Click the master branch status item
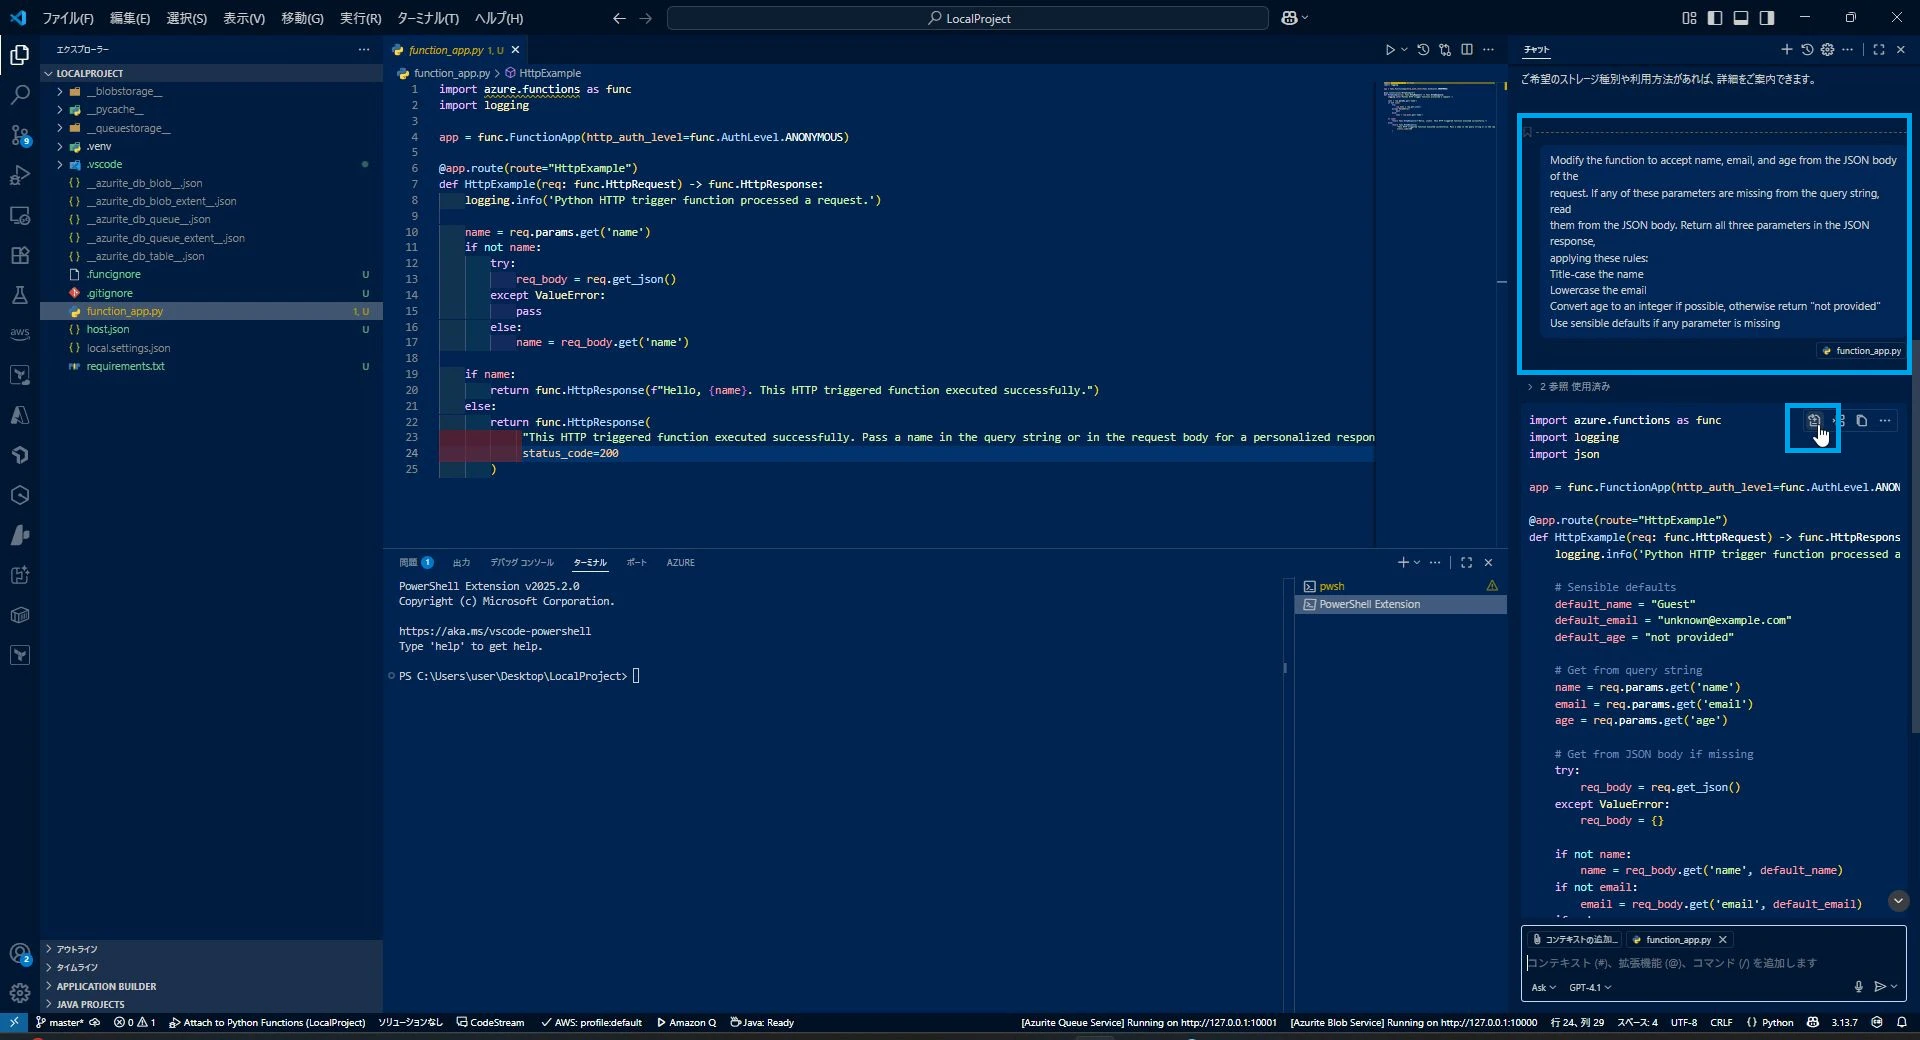Image resolution: width=1920 pixels, height=1040 pixels. (x=60, y=1022)
